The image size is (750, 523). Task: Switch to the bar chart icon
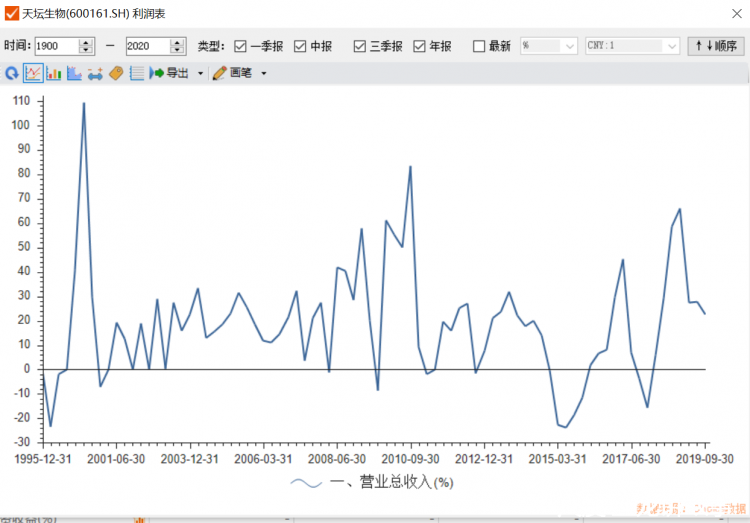coord(54,73)
